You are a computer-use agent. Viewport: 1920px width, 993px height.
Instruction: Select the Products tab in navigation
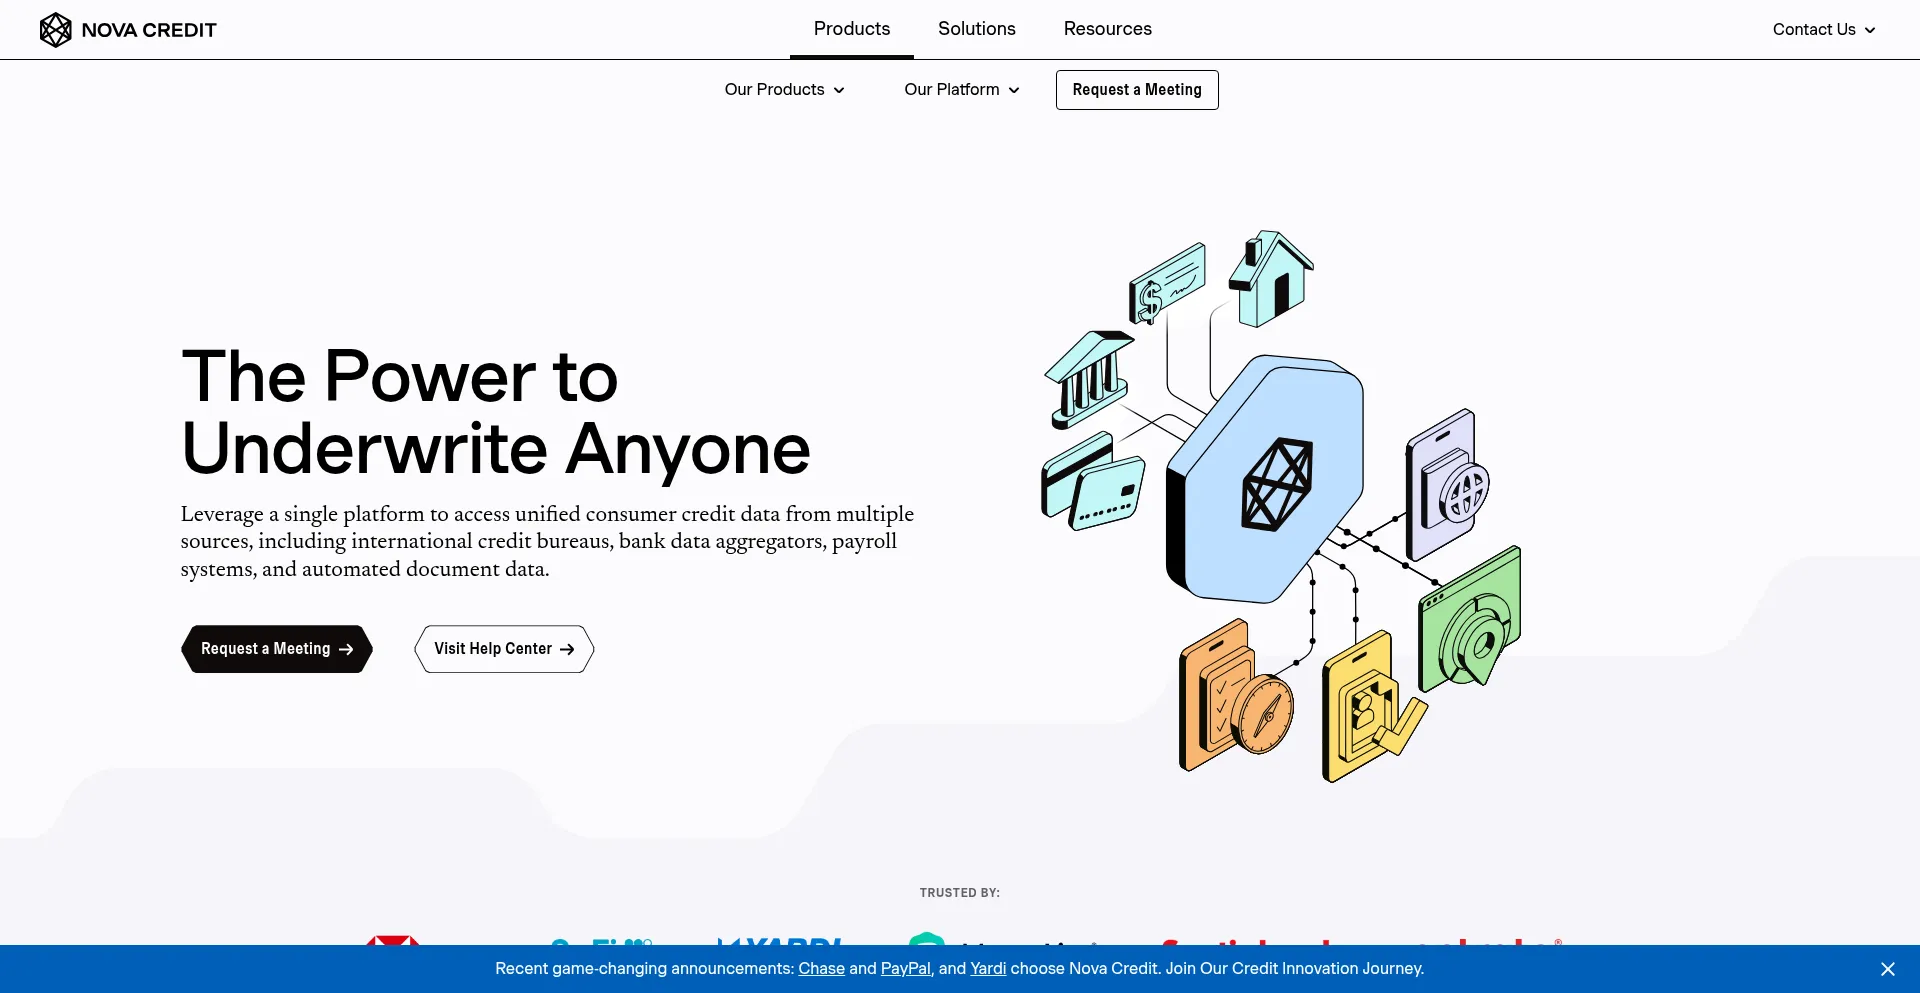851,29
